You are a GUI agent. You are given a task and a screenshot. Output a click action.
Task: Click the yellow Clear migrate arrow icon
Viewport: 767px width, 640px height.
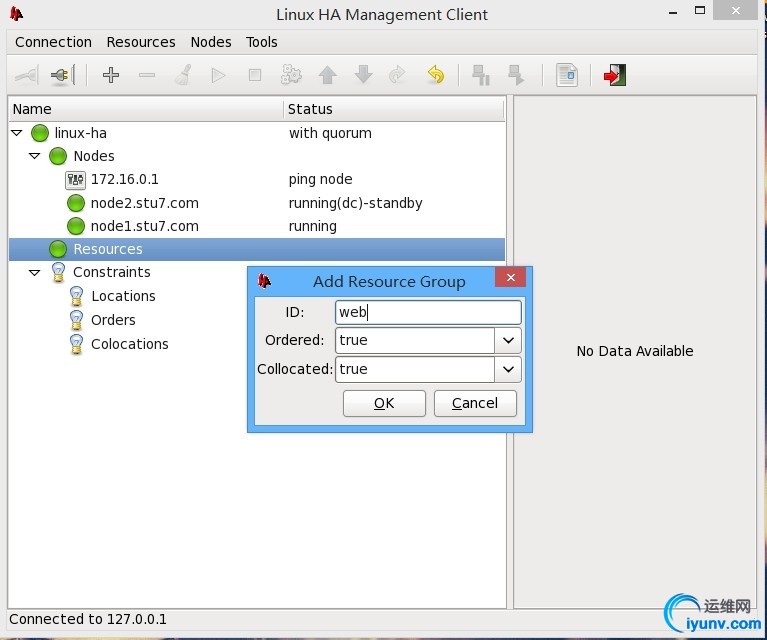[435, 75]
